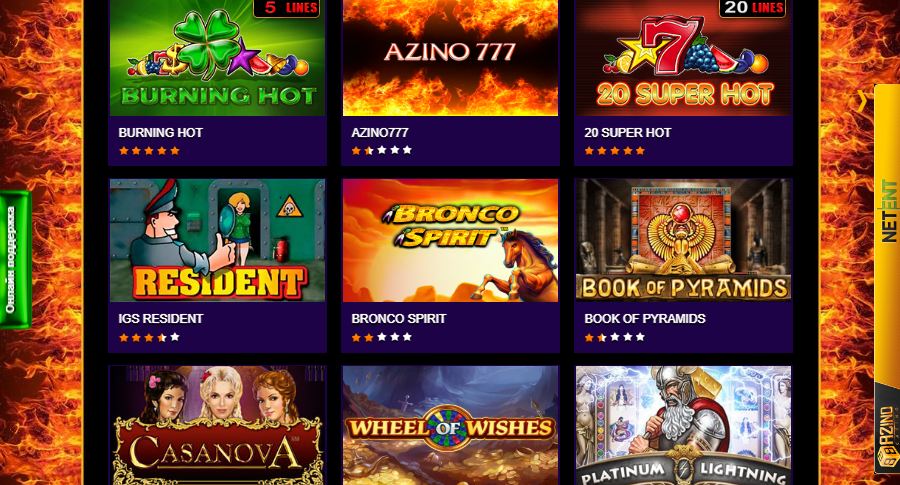
Task: Open the Resident slot game image
Action: 217,240
